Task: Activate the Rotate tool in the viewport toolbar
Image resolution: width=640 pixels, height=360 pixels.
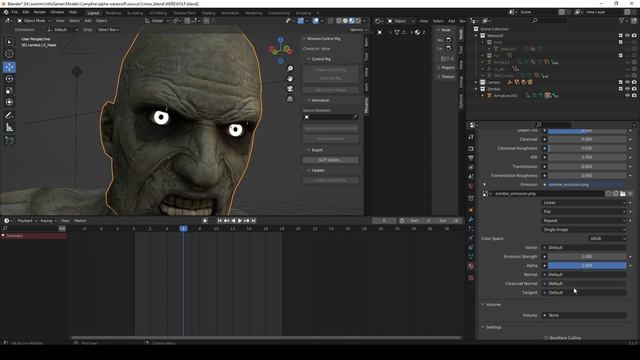Action: 9,79
